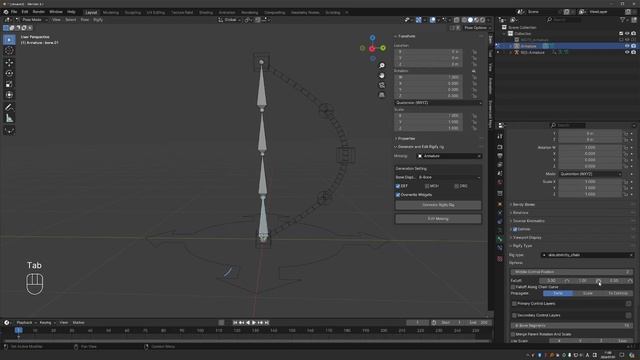Select To Controls in the Propagate options
This screenshot has width=640, height=360.
(x=618, y=293)
